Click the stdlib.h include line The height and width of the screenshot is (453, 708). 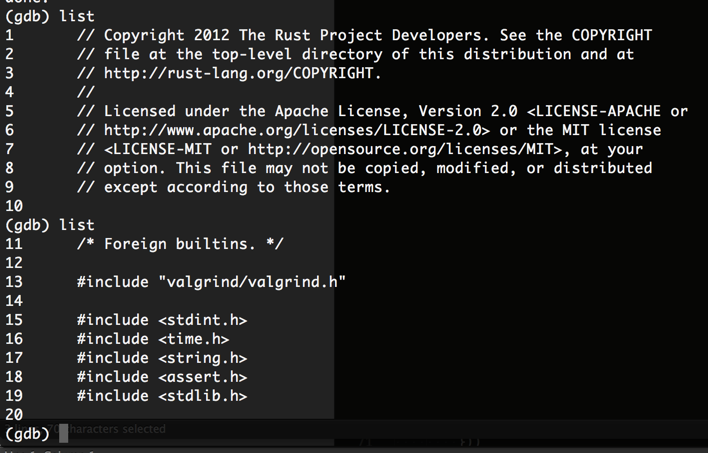tap(162, 396)
